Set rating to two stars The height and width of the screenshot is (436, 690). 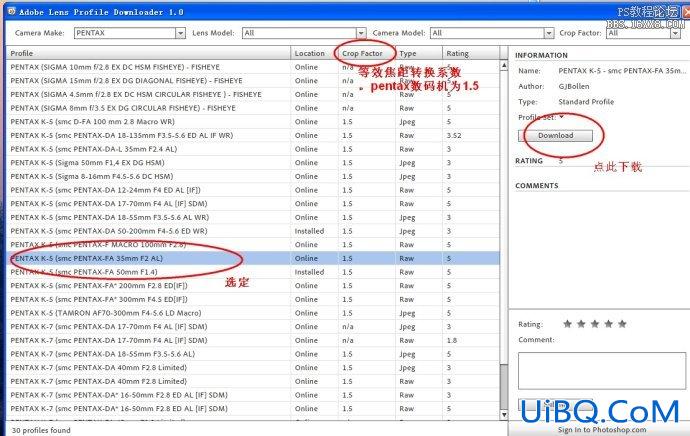click(581, 324)
